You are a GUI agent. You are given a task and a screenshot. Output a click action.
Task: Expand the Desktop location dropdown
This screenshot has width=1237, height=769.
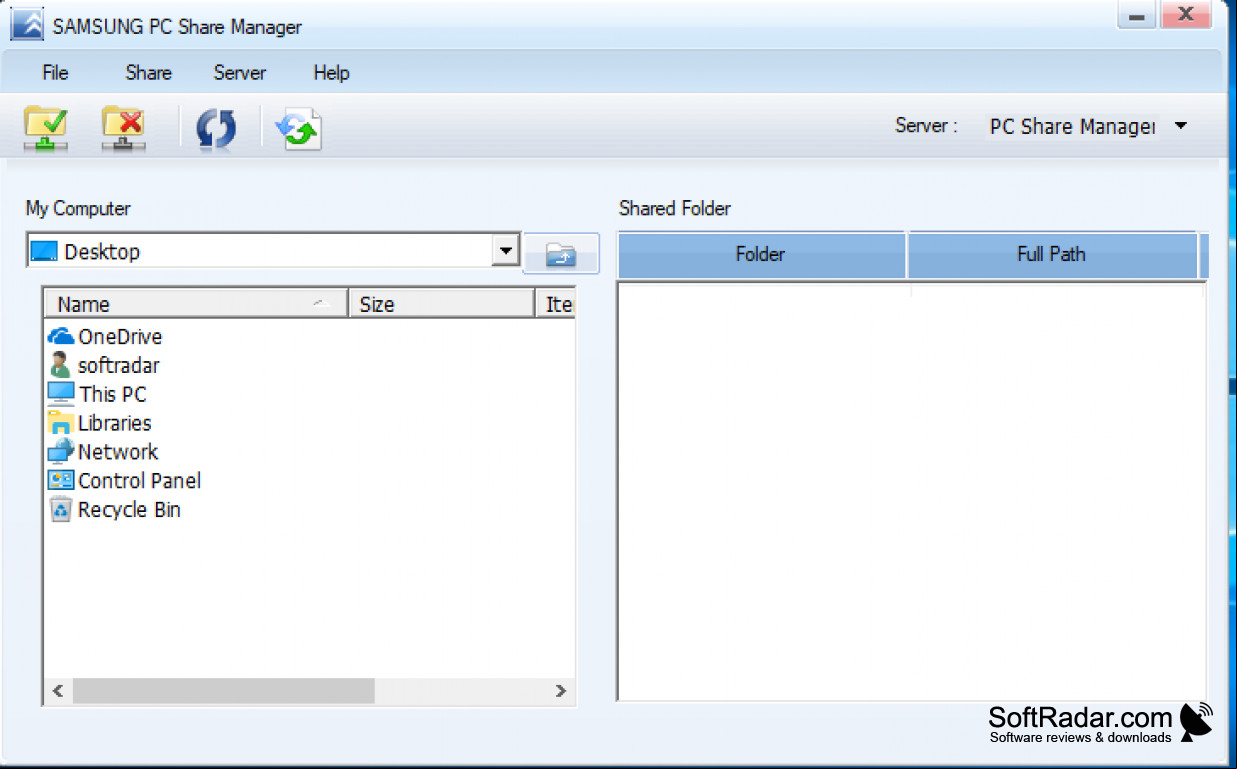click(506, 251)
